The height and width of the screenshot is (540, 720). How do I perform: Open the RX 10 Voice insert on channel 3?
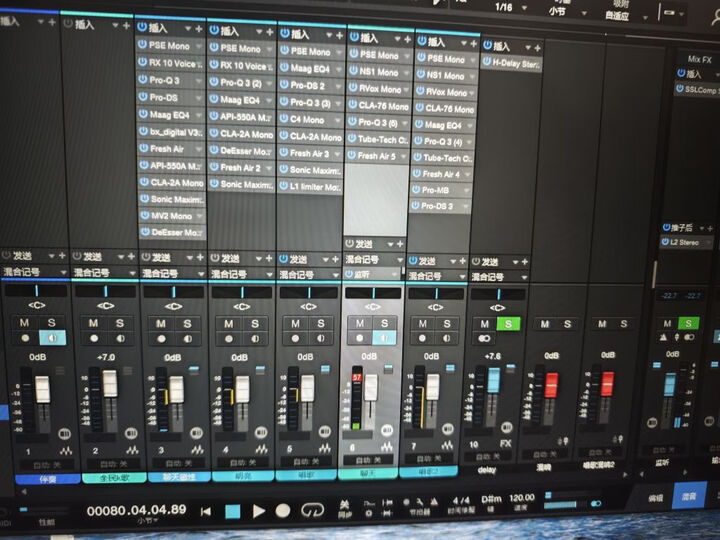(171, 63)
